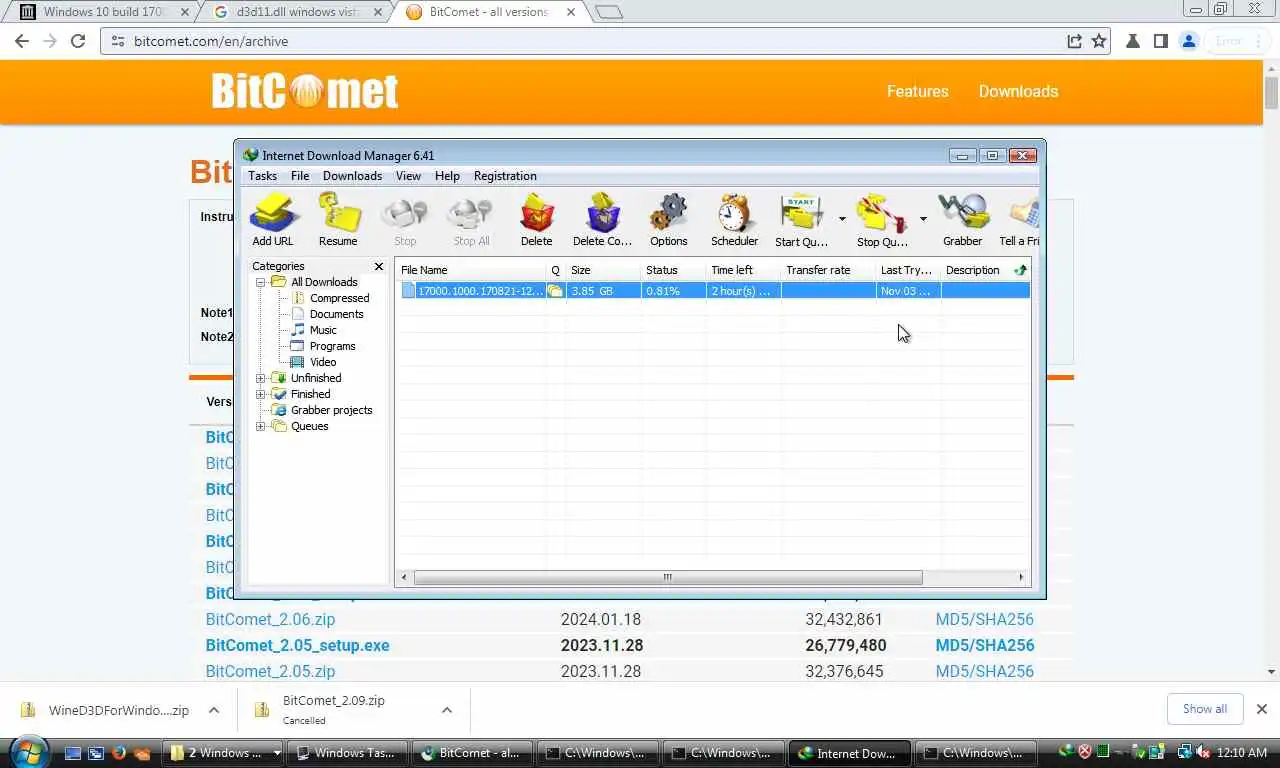
Task: Click Stop Queue toolbar icon
Action: coord(882,219)
